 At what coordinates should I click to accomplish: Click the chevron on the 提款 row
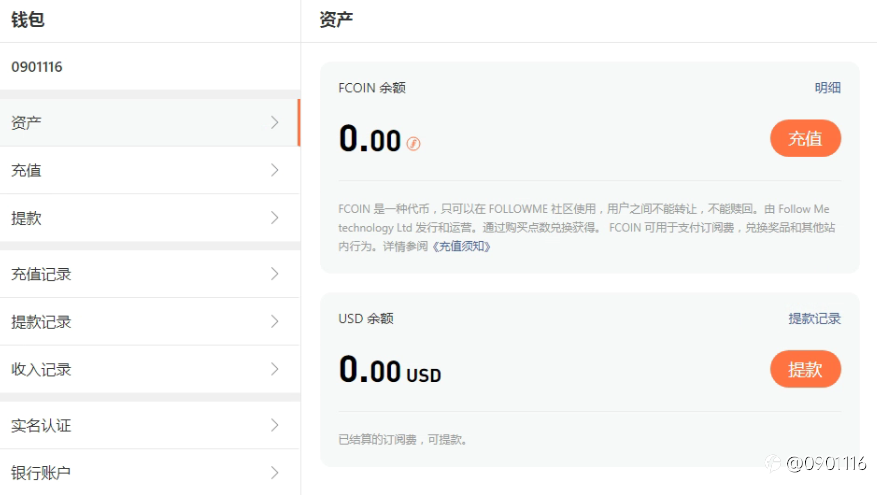point(275,218)
